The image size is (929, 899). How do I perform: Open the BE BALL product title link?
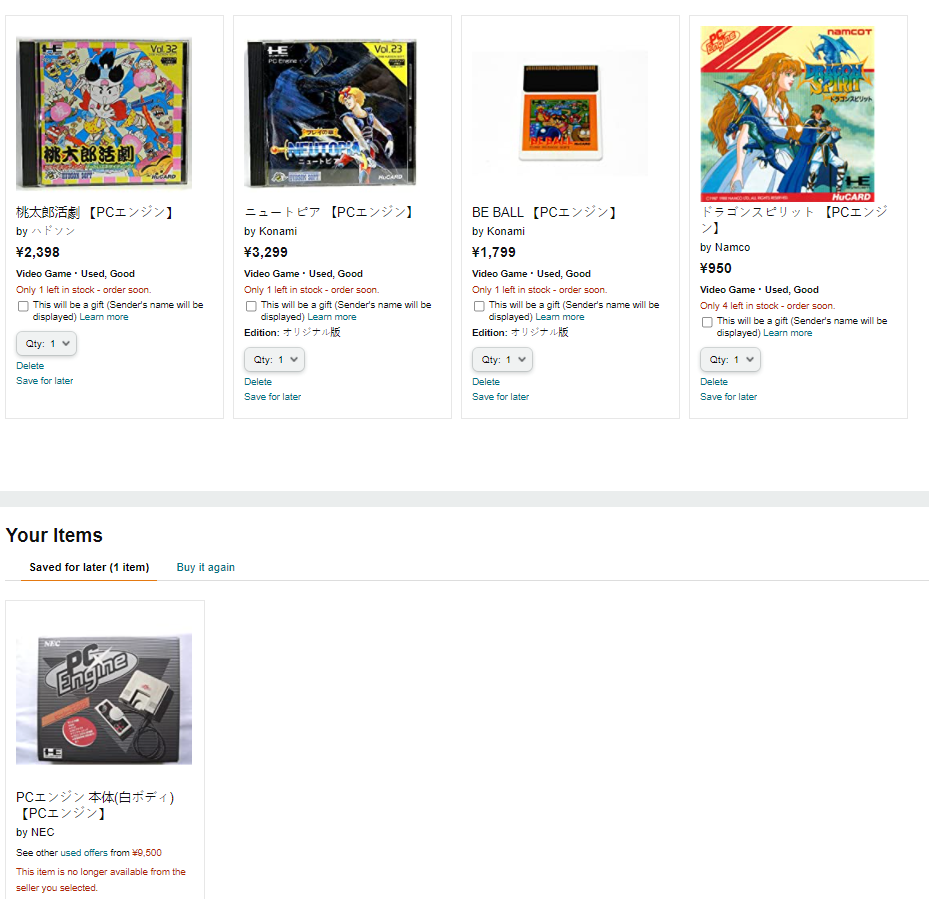(544, 212)
